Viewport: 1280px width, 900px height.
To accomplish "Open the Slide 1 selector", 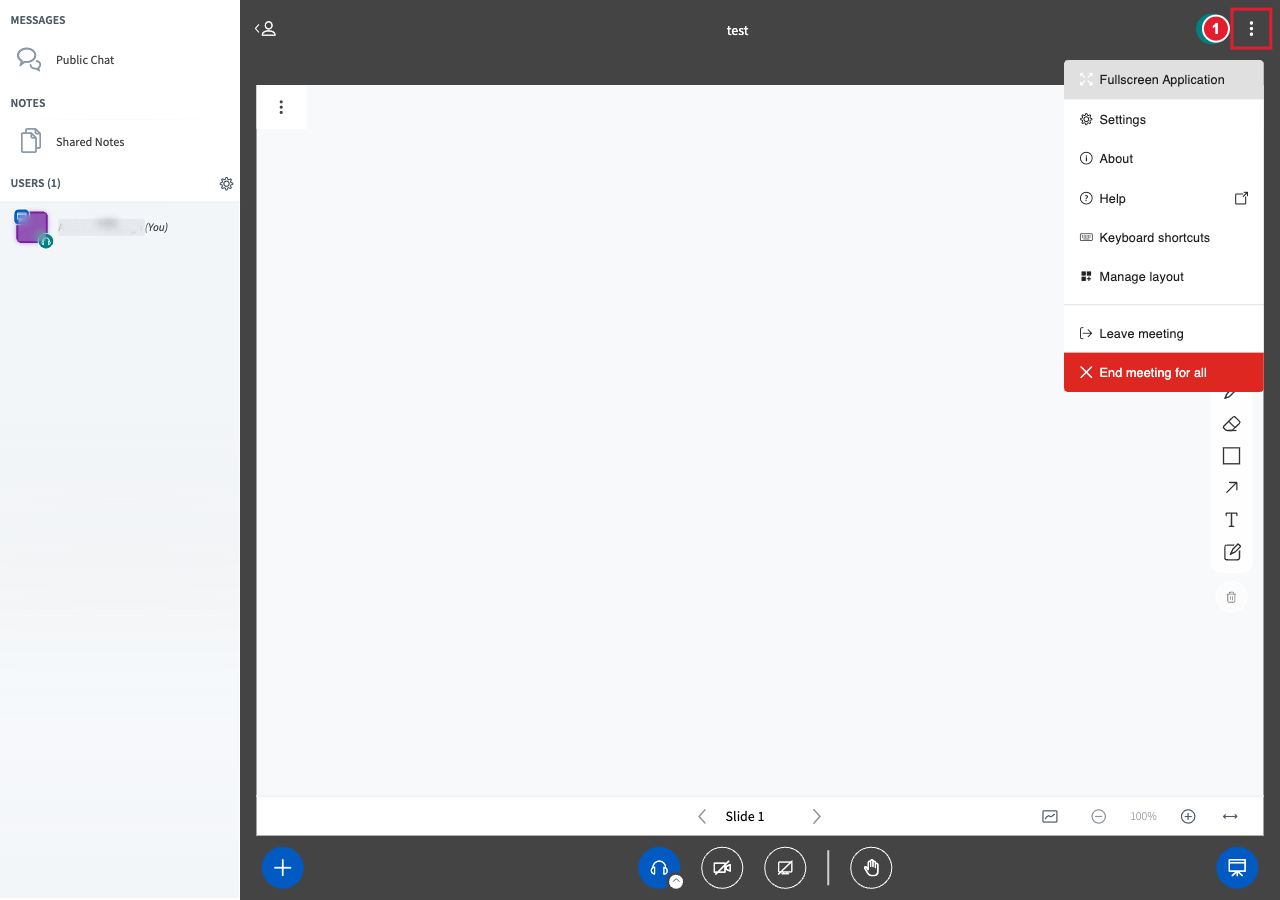I will (x=745, y=816).
